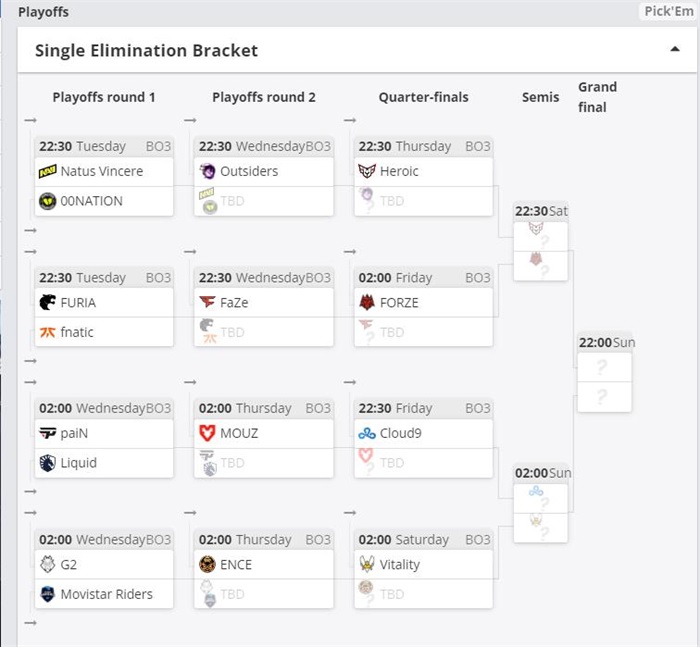Open Outsiders match time header

[x=264, y=146]
